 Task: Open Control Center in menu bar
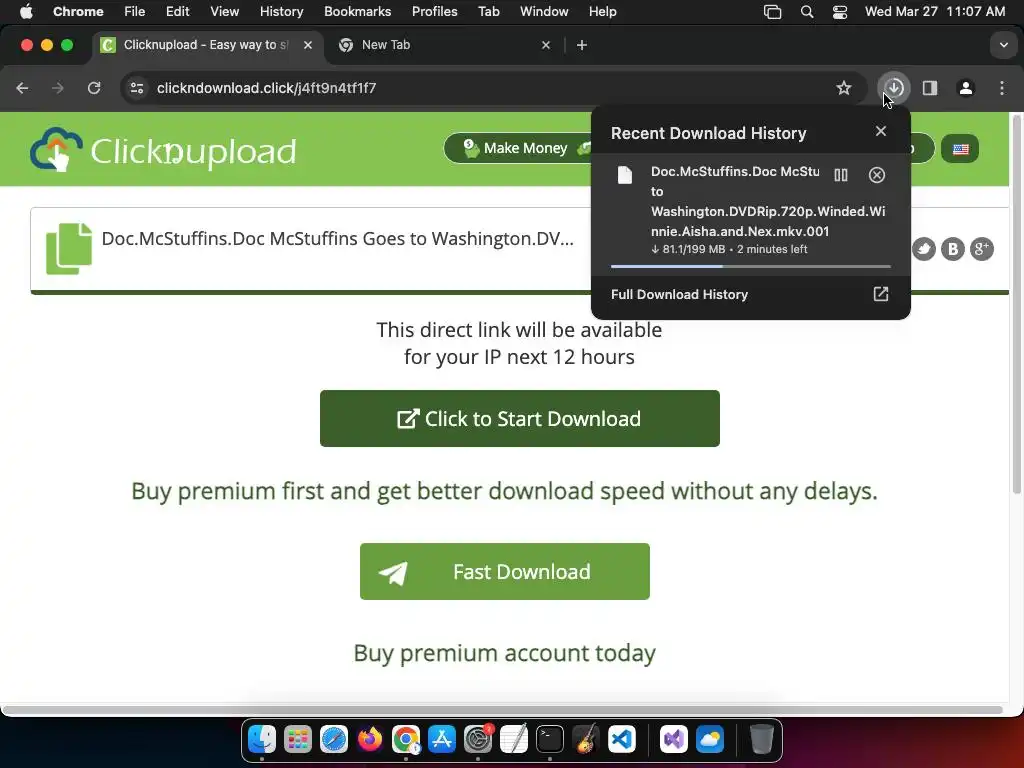pos(840,12)
